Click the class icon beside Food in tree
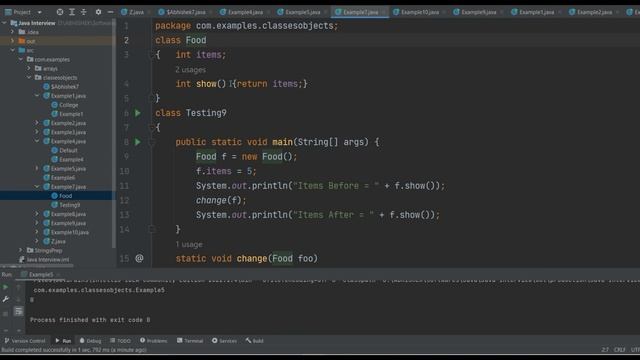The width and height of the screenshot is (640, 360). (x=54, y=196)
